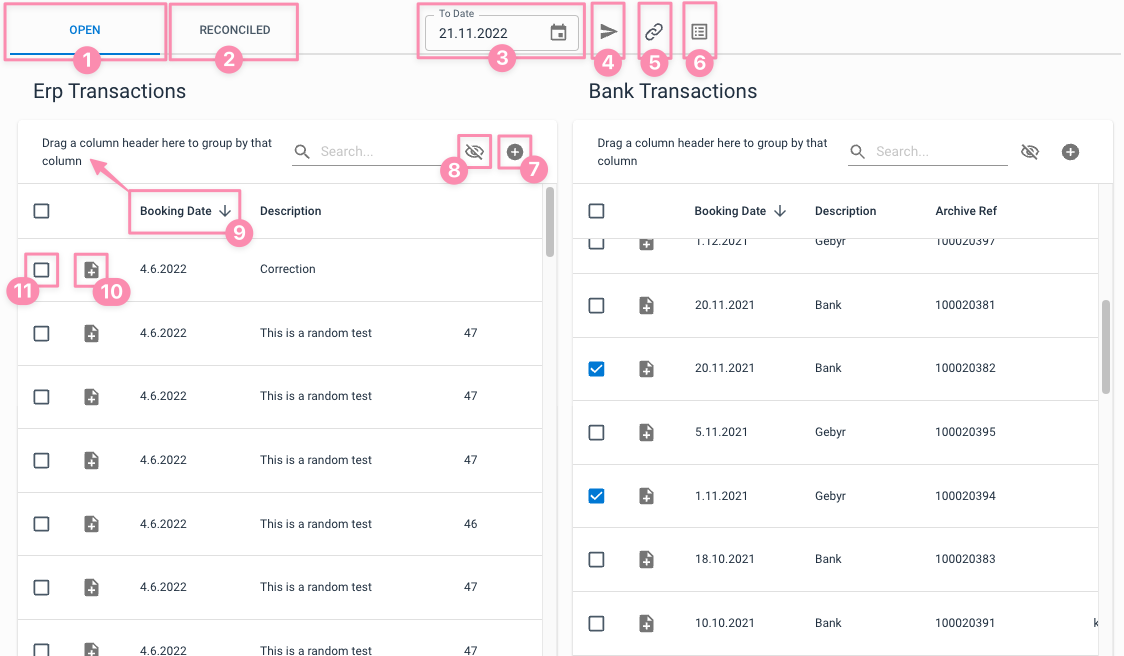Click the link chain icon in top toolbar
This screenshot has width=1124, height=656.
653,32
